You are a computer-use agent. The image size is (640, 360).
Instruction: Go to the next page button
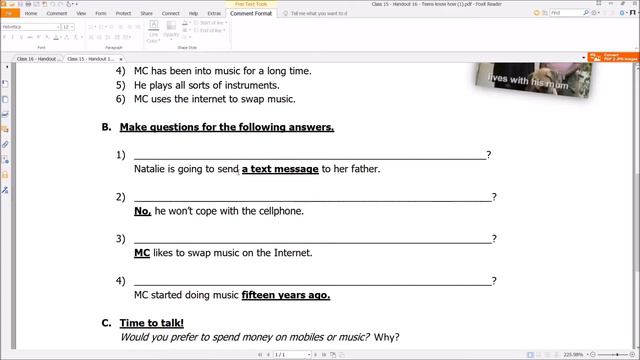click(315, 355)
